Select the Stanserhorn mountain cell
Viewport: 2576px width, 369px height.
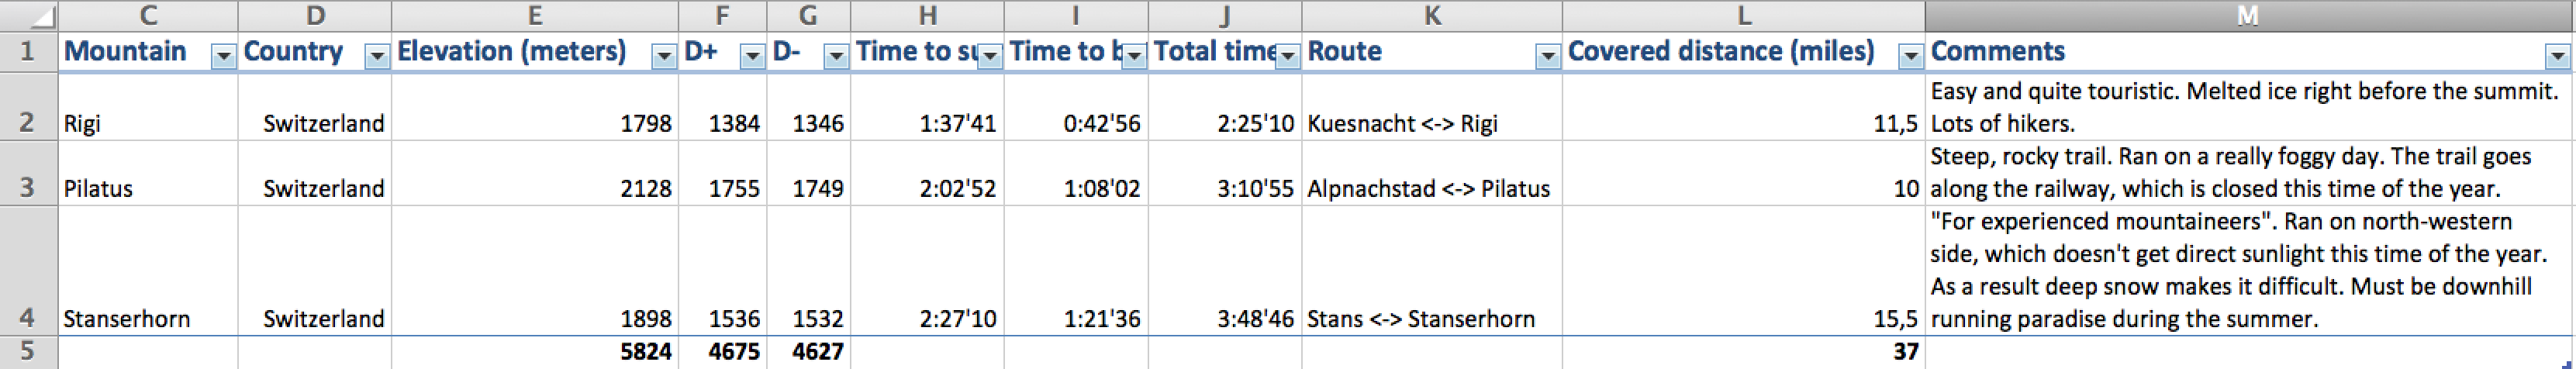[148, 318]
